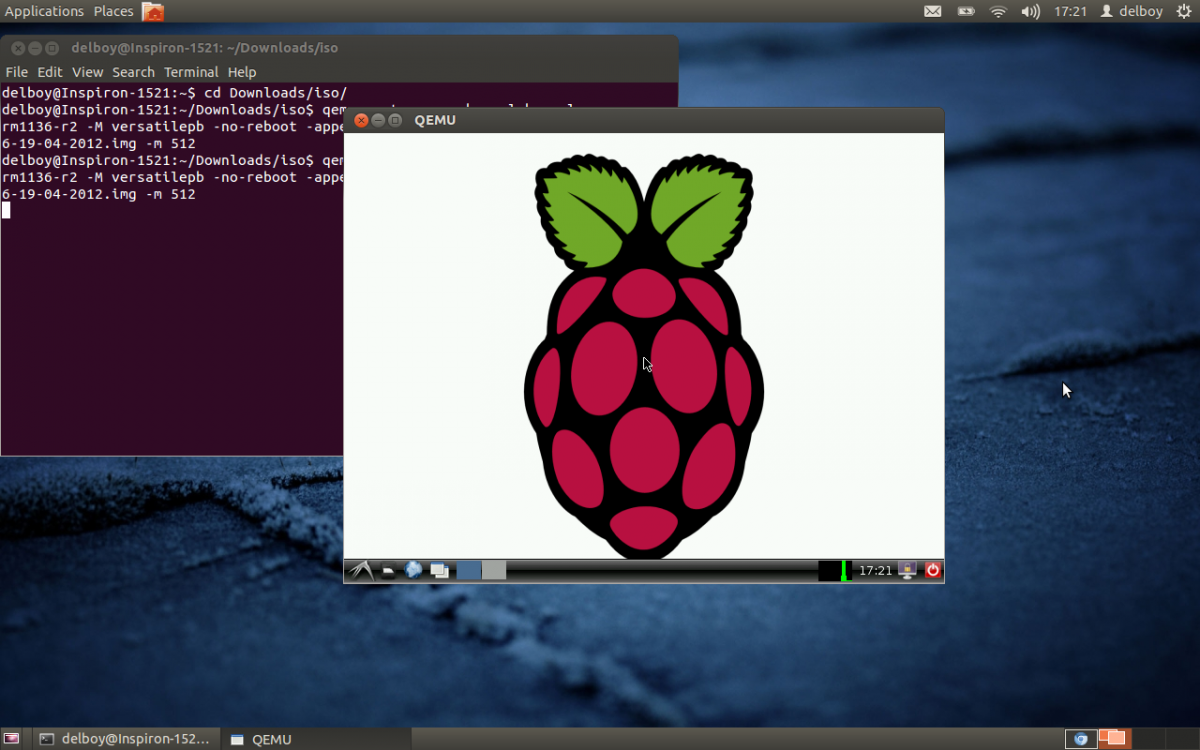The height and width of the screenshot is (750, 1200).
Task: Open the delboy user menu
Action: coord(1132,12)
